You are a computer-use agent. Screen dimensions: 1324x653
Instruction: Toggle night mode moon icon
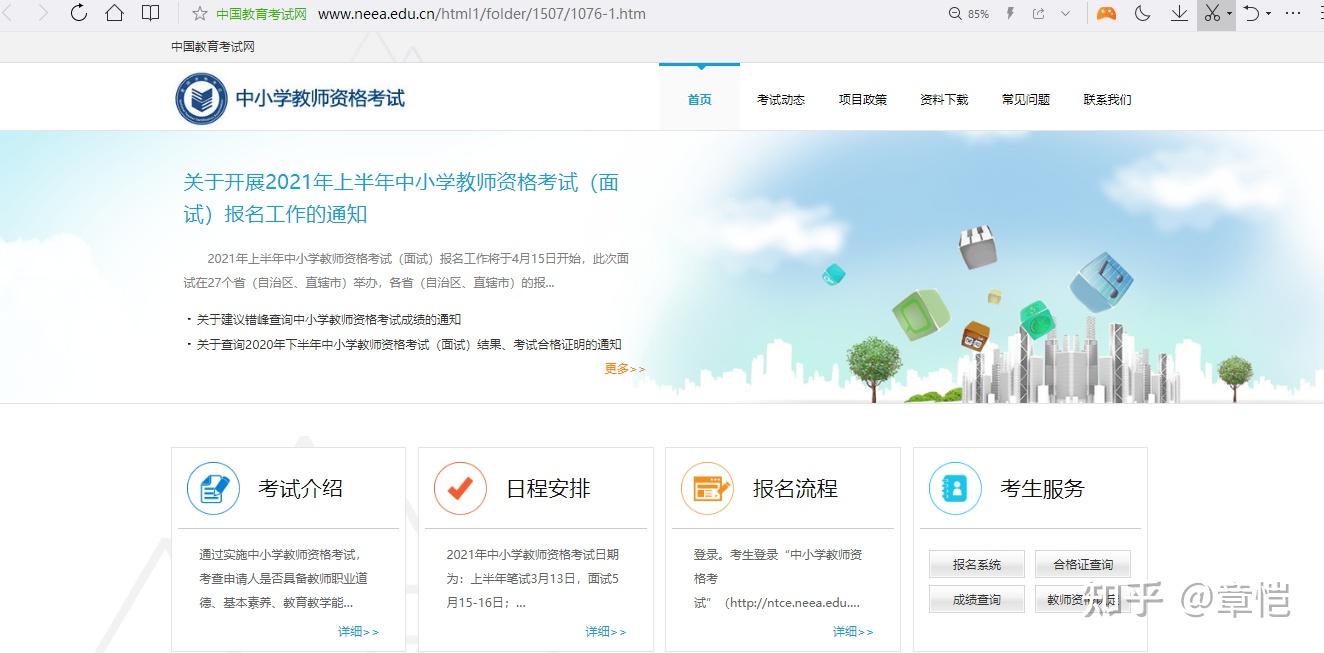(x=1142, y=13)
